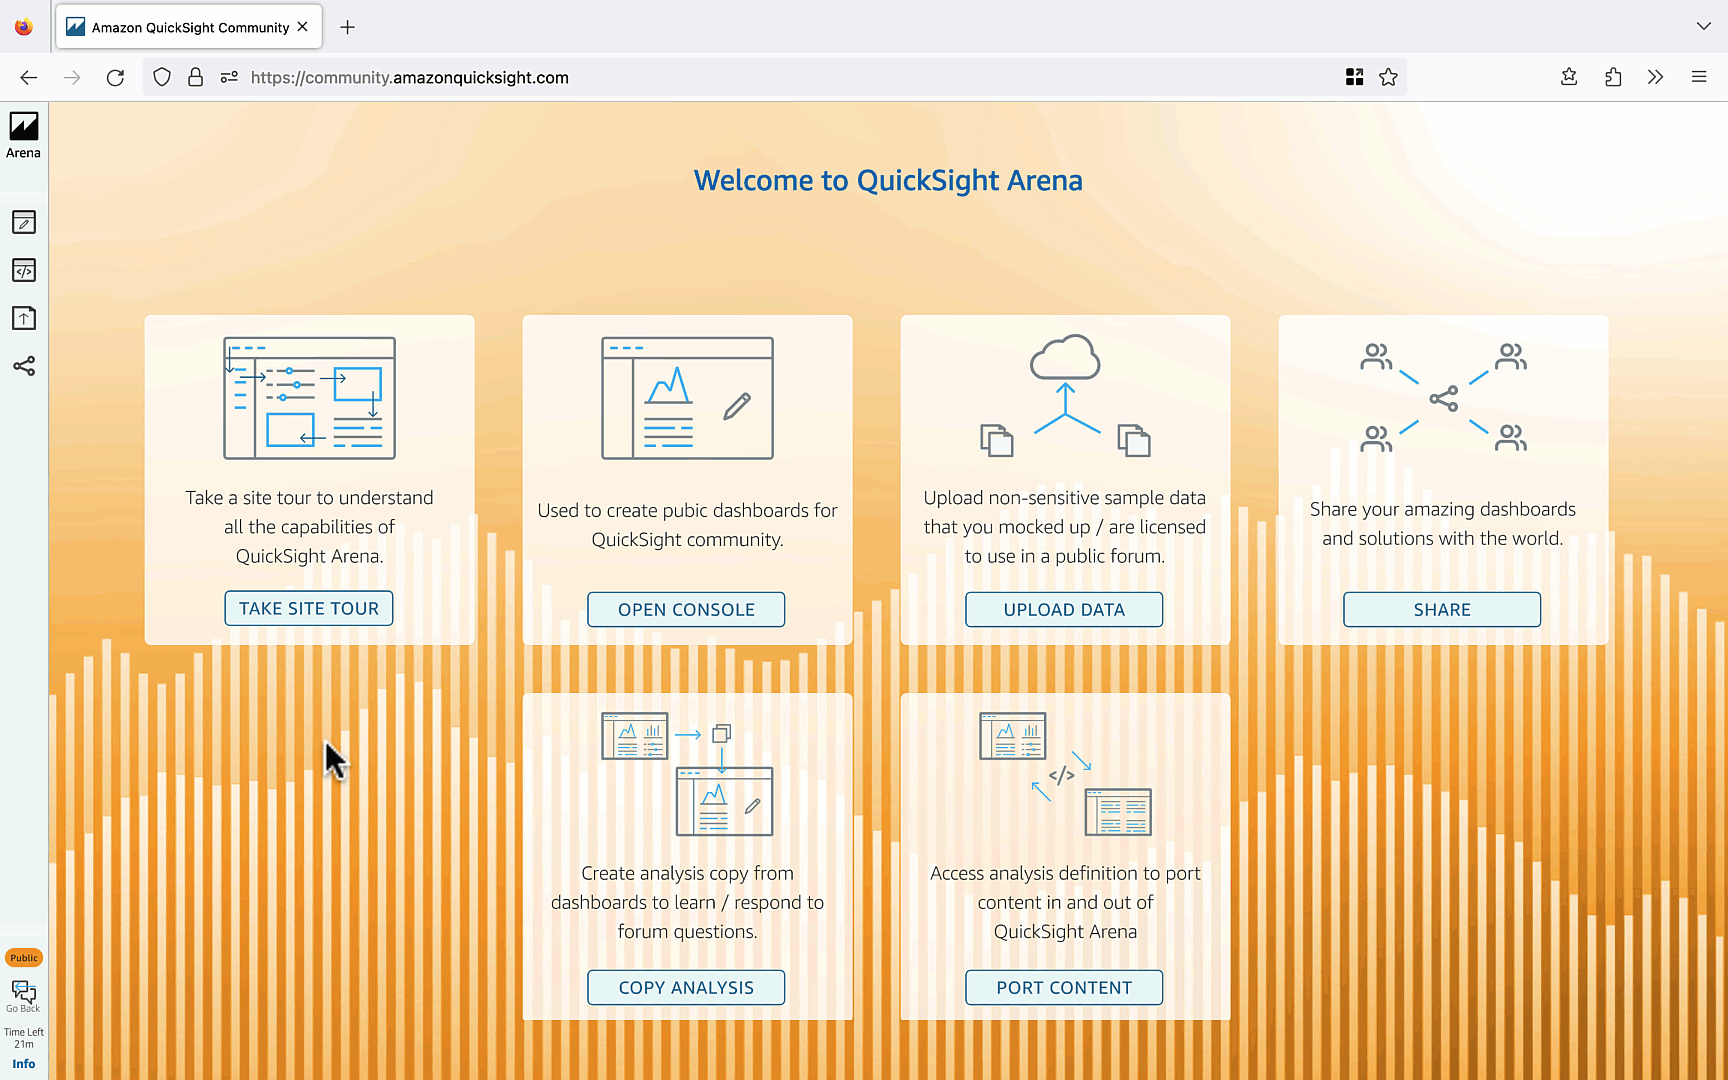
Task: Click the Firefox icon beside the tab strip
Action: pyautogui.click(x=24, y=27)
